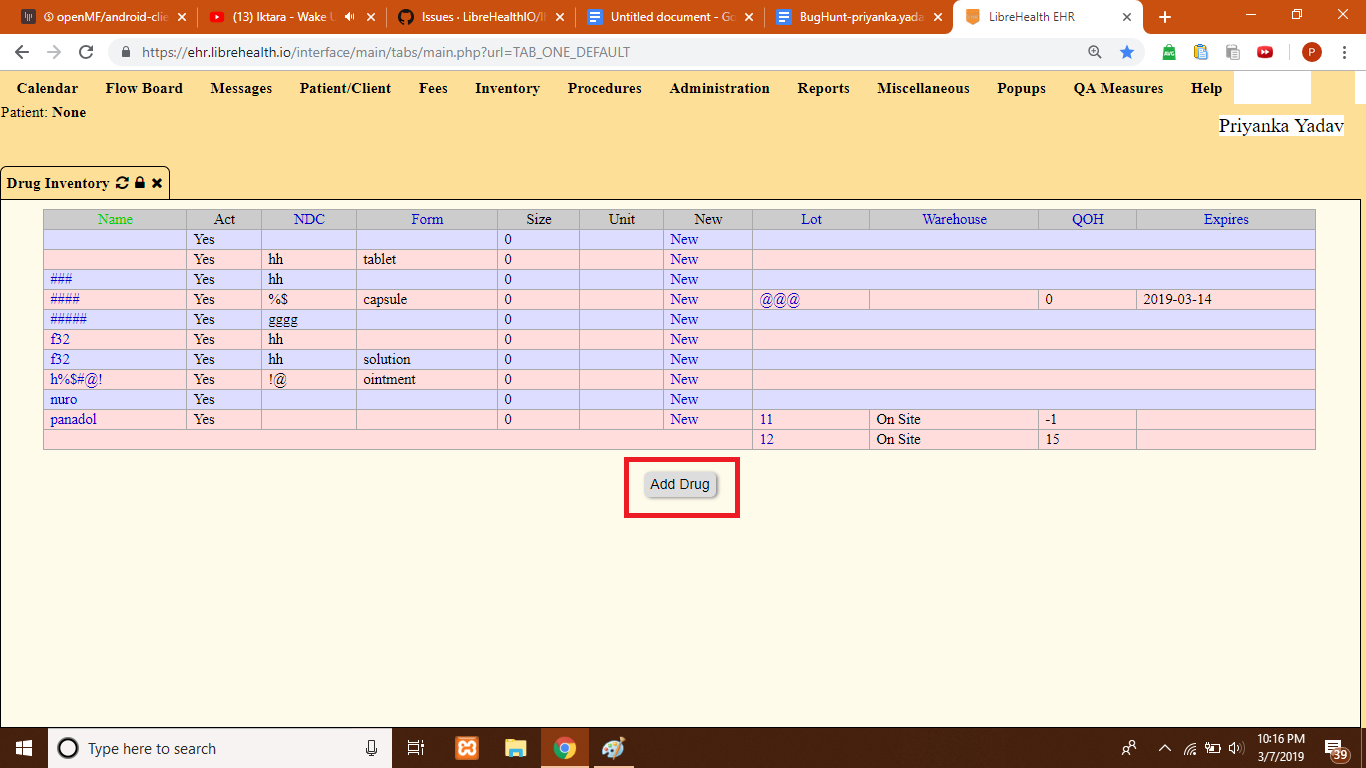Show hidden tray icons chevron
Viewport: 1366px width, 768px height.
pyautogui.click(x=1165, y=748)
